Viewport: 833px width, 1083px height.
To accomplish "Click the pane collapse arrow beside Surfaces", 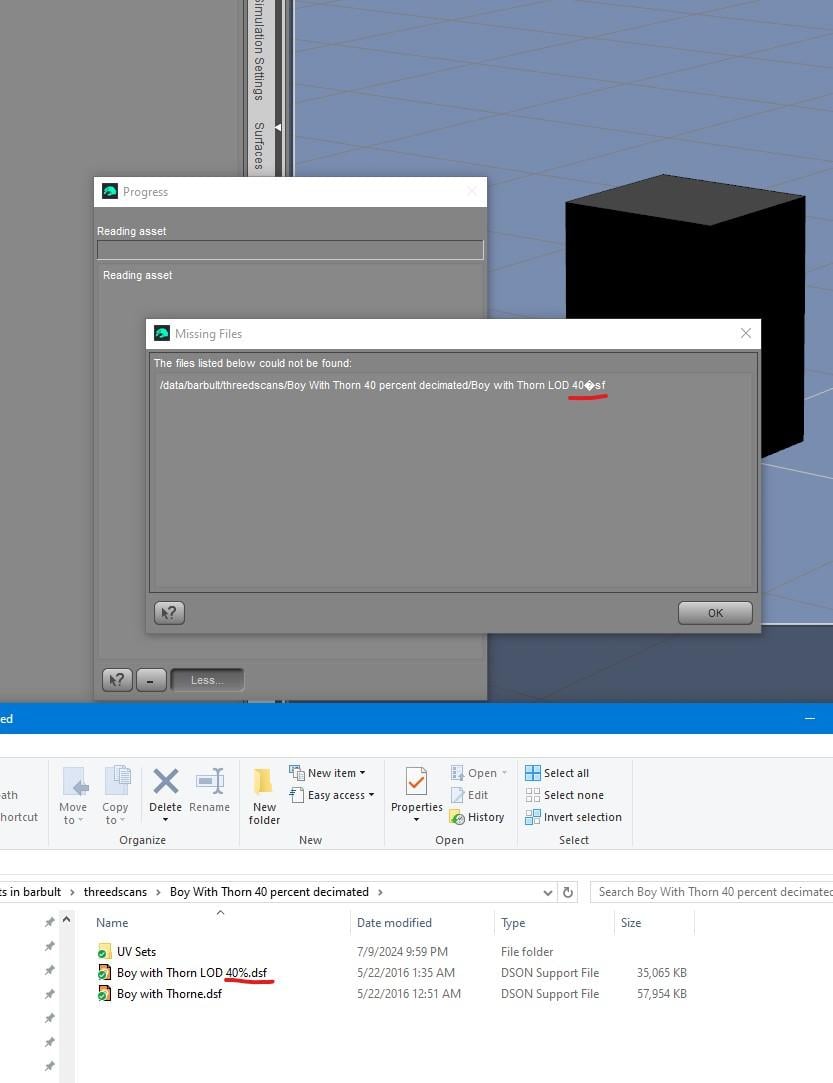I will point(278,127).
